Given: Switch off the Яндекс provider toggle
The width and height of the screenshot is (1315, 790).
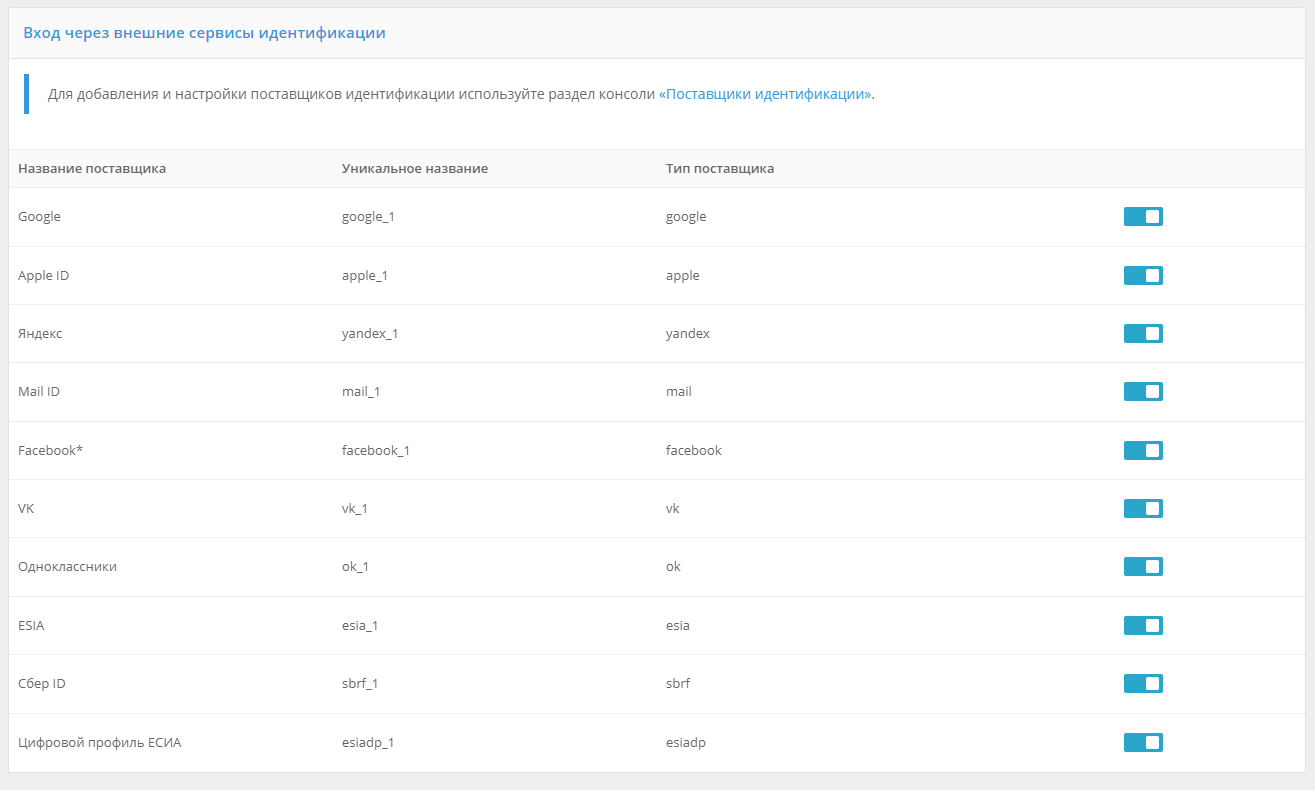Looking at the screenshot, I should point(1143,333).
